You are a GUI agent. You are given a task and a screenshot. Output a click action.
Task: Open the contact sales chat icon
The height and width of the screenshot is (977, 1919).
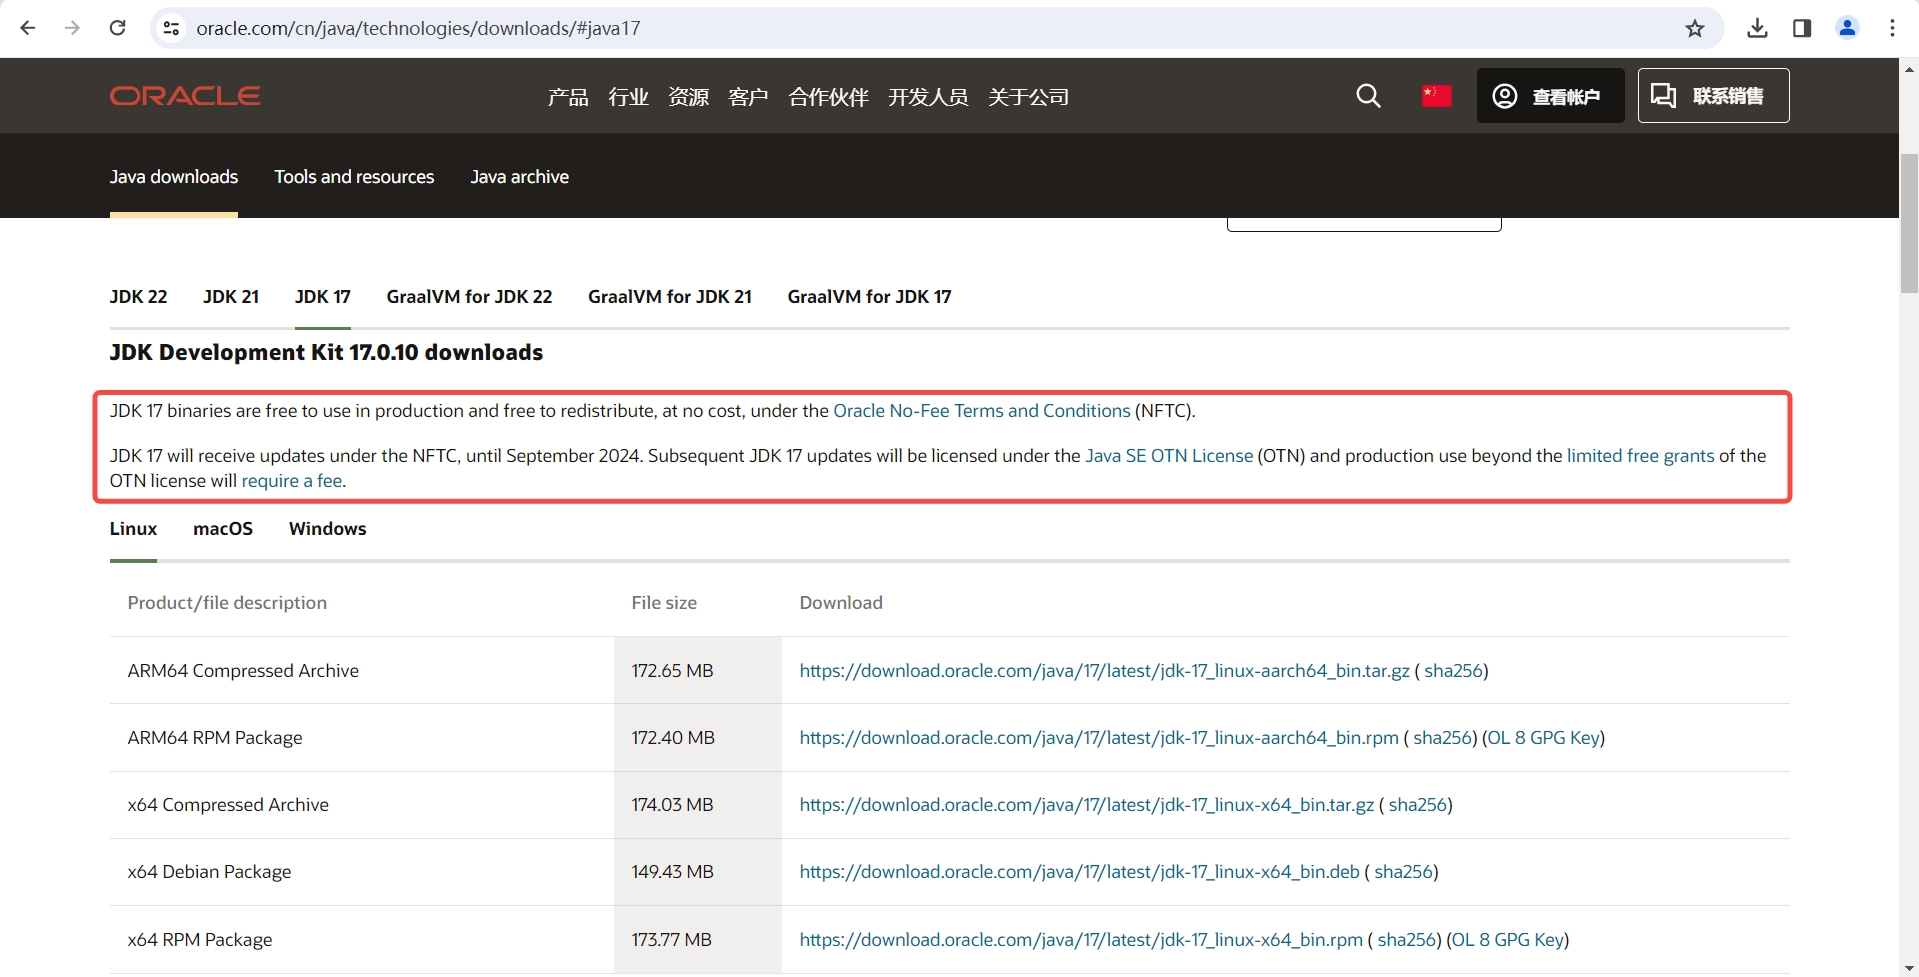pyautogui.click(x=1664, y=95)
